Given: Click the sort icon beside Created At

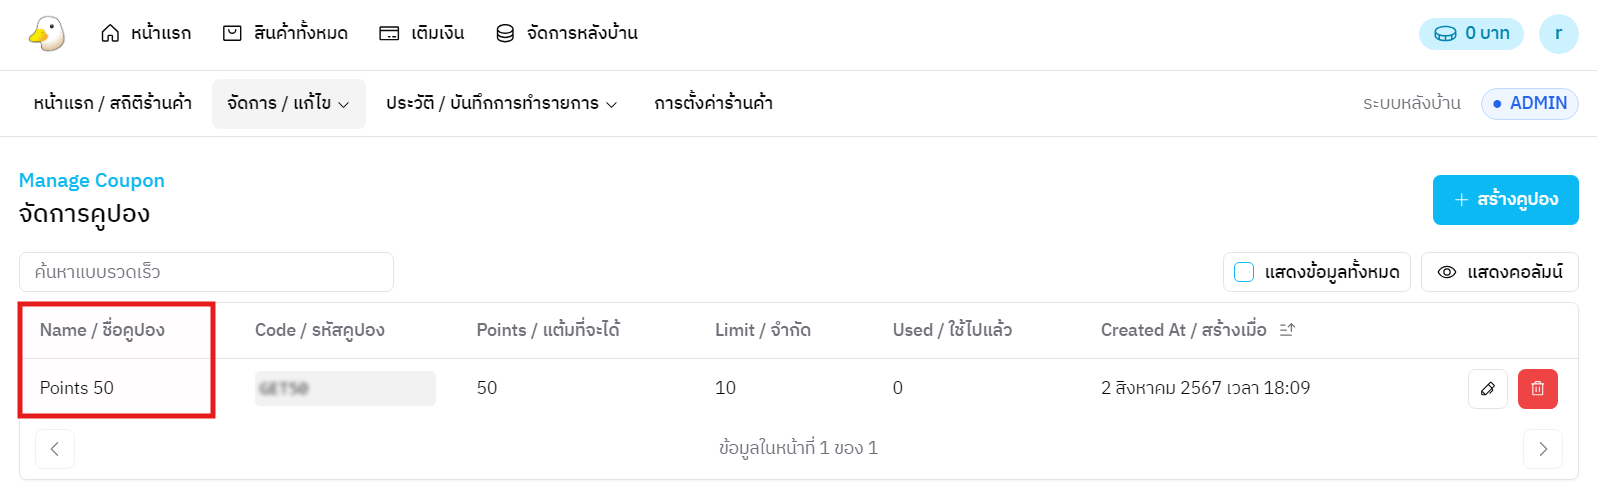Looking at the screenshot, I should pos(1287,330).
